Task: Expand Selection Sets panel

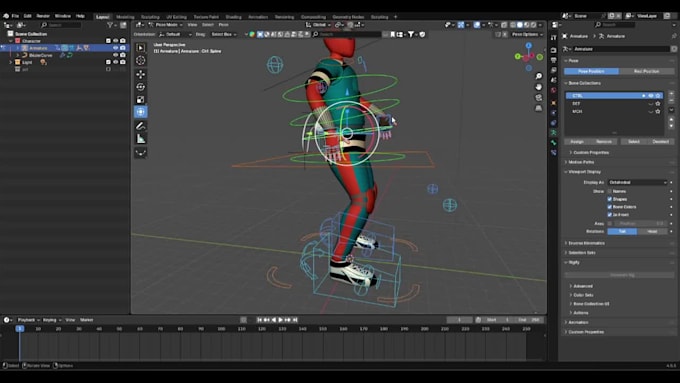Action: click(x=581, y=253)
